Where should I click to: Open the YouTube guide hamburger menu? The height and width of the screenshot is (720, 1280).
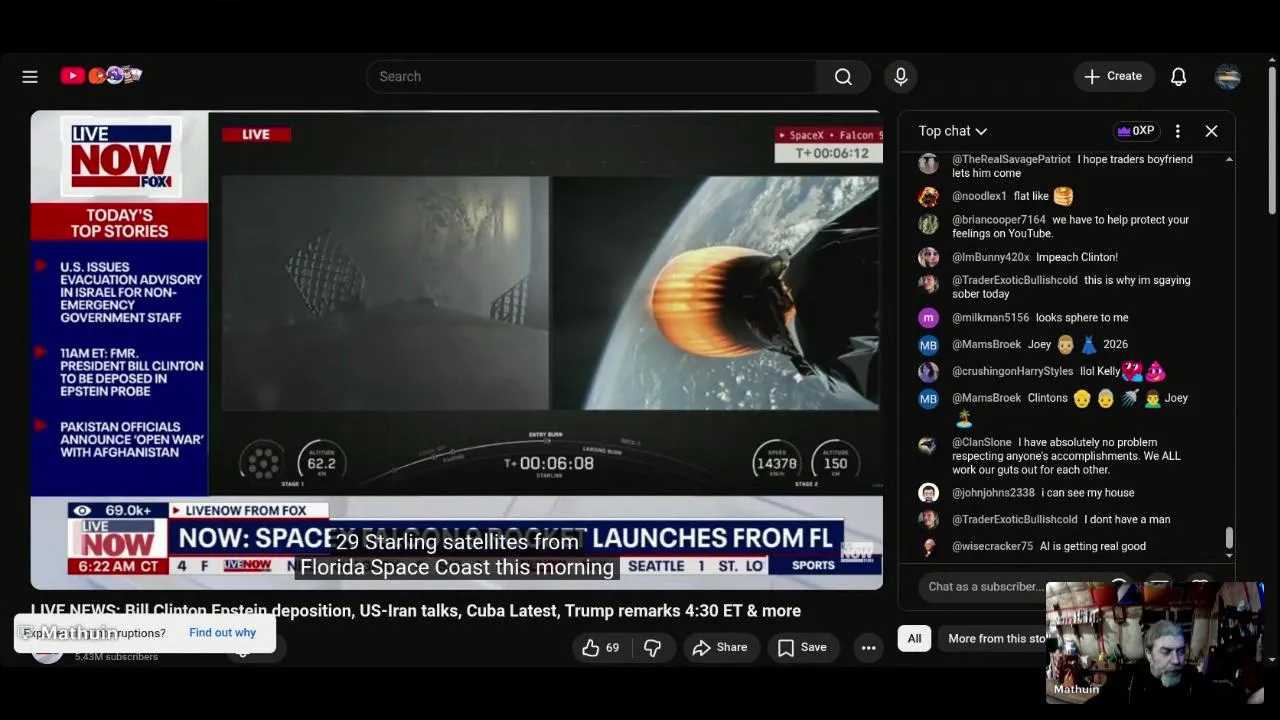pos(30,76)
